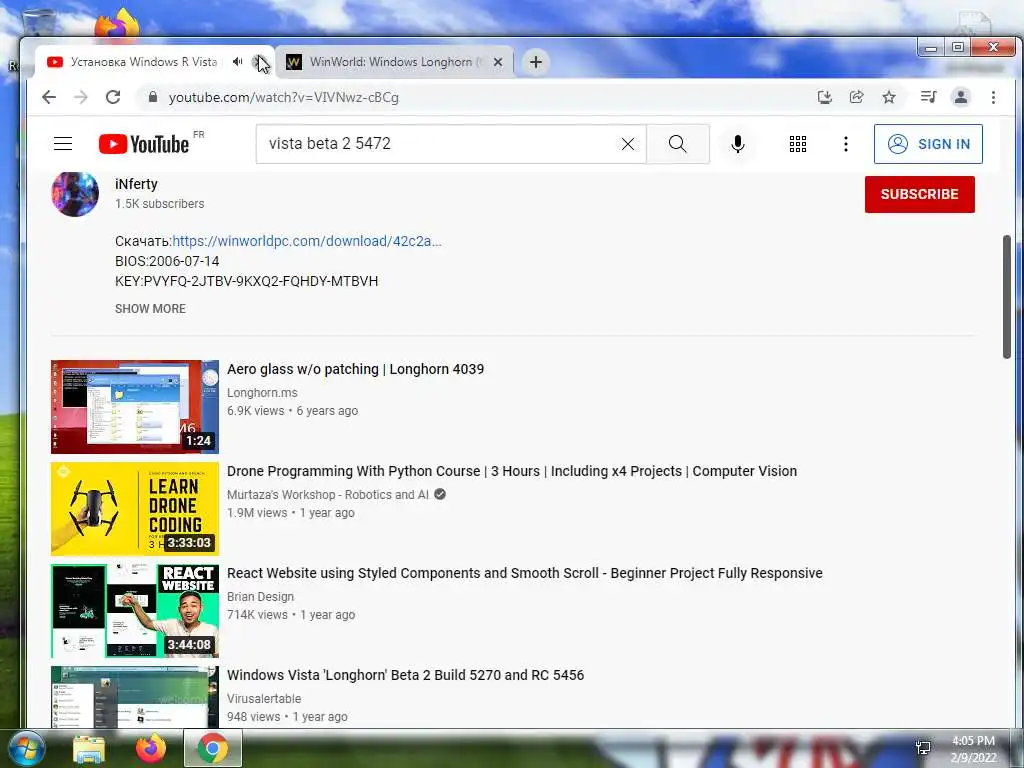
Task: Bookmark this page with the star icon
Action: [x=889, y=97]
